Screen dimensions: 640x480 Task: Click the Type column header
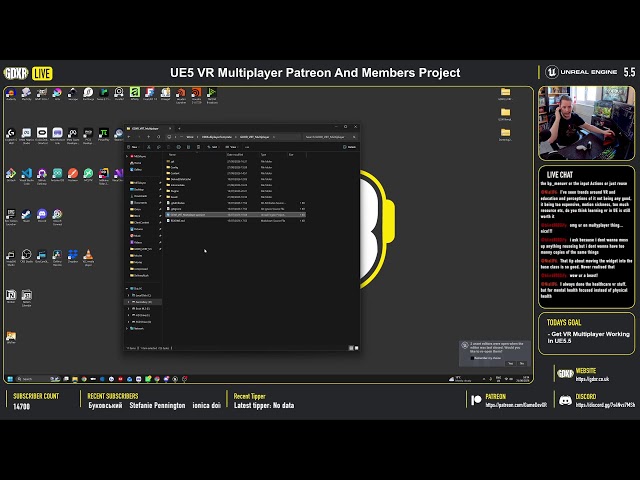[264, 155]
